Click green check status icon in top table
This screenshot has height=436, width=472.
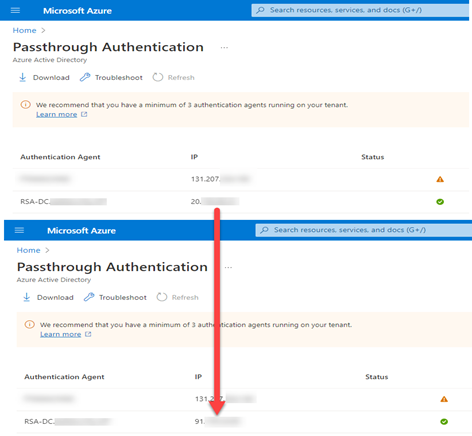[440, 202]
